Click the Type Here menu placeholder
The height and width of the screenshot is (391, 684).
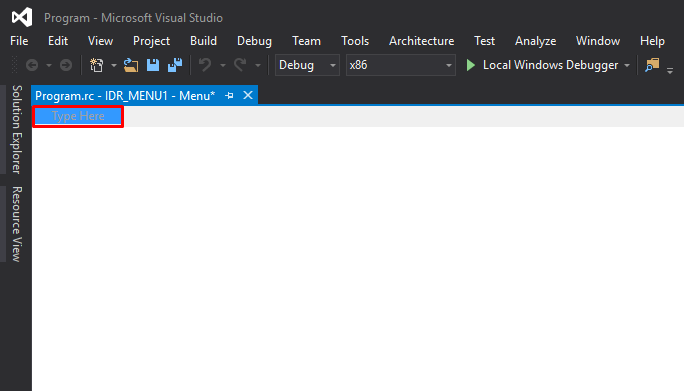pos(78,116)
